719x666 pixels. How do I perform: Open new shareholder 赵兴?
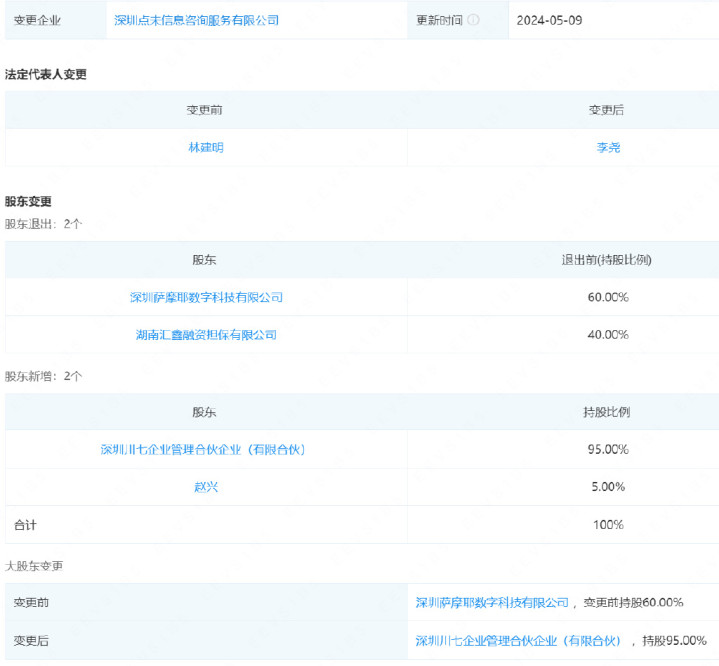coord(206,487)
